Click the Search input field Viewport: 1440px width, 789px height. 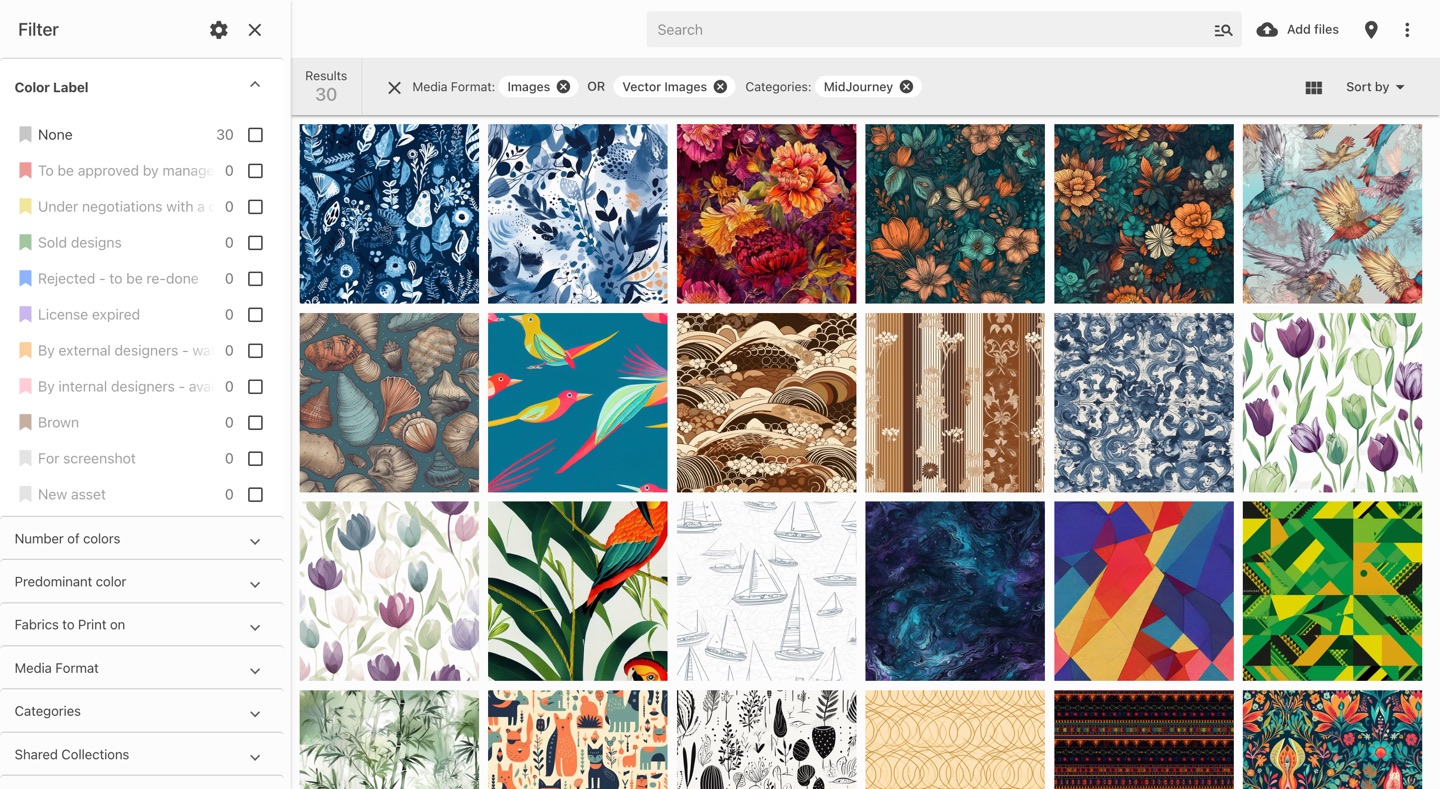925,30
